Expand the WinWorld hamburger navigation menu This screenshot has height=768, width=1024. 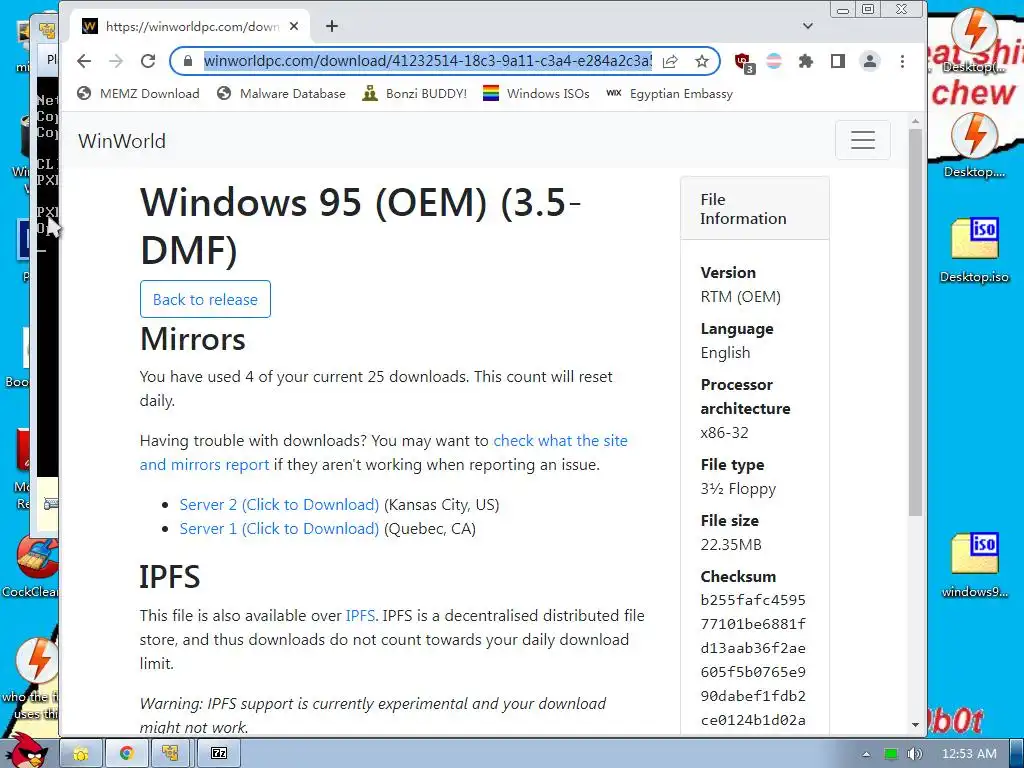(863, 140)
